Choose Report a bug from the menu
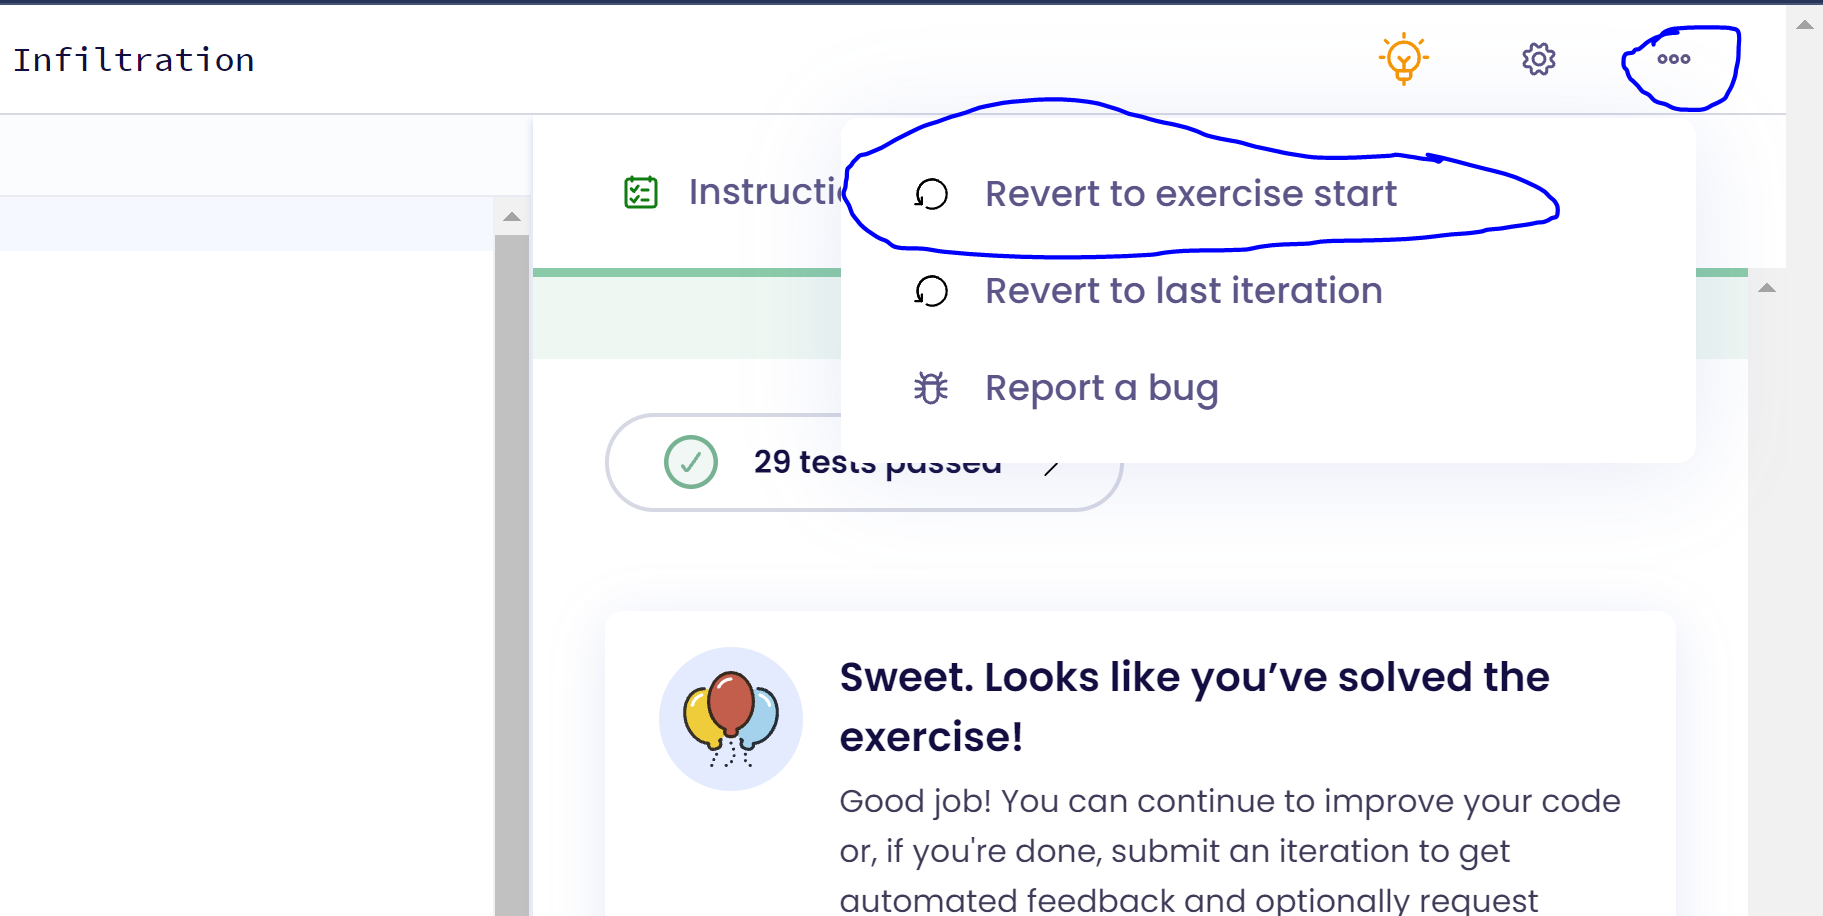The image size is (1823, 916). click(x=1101, y=387)
